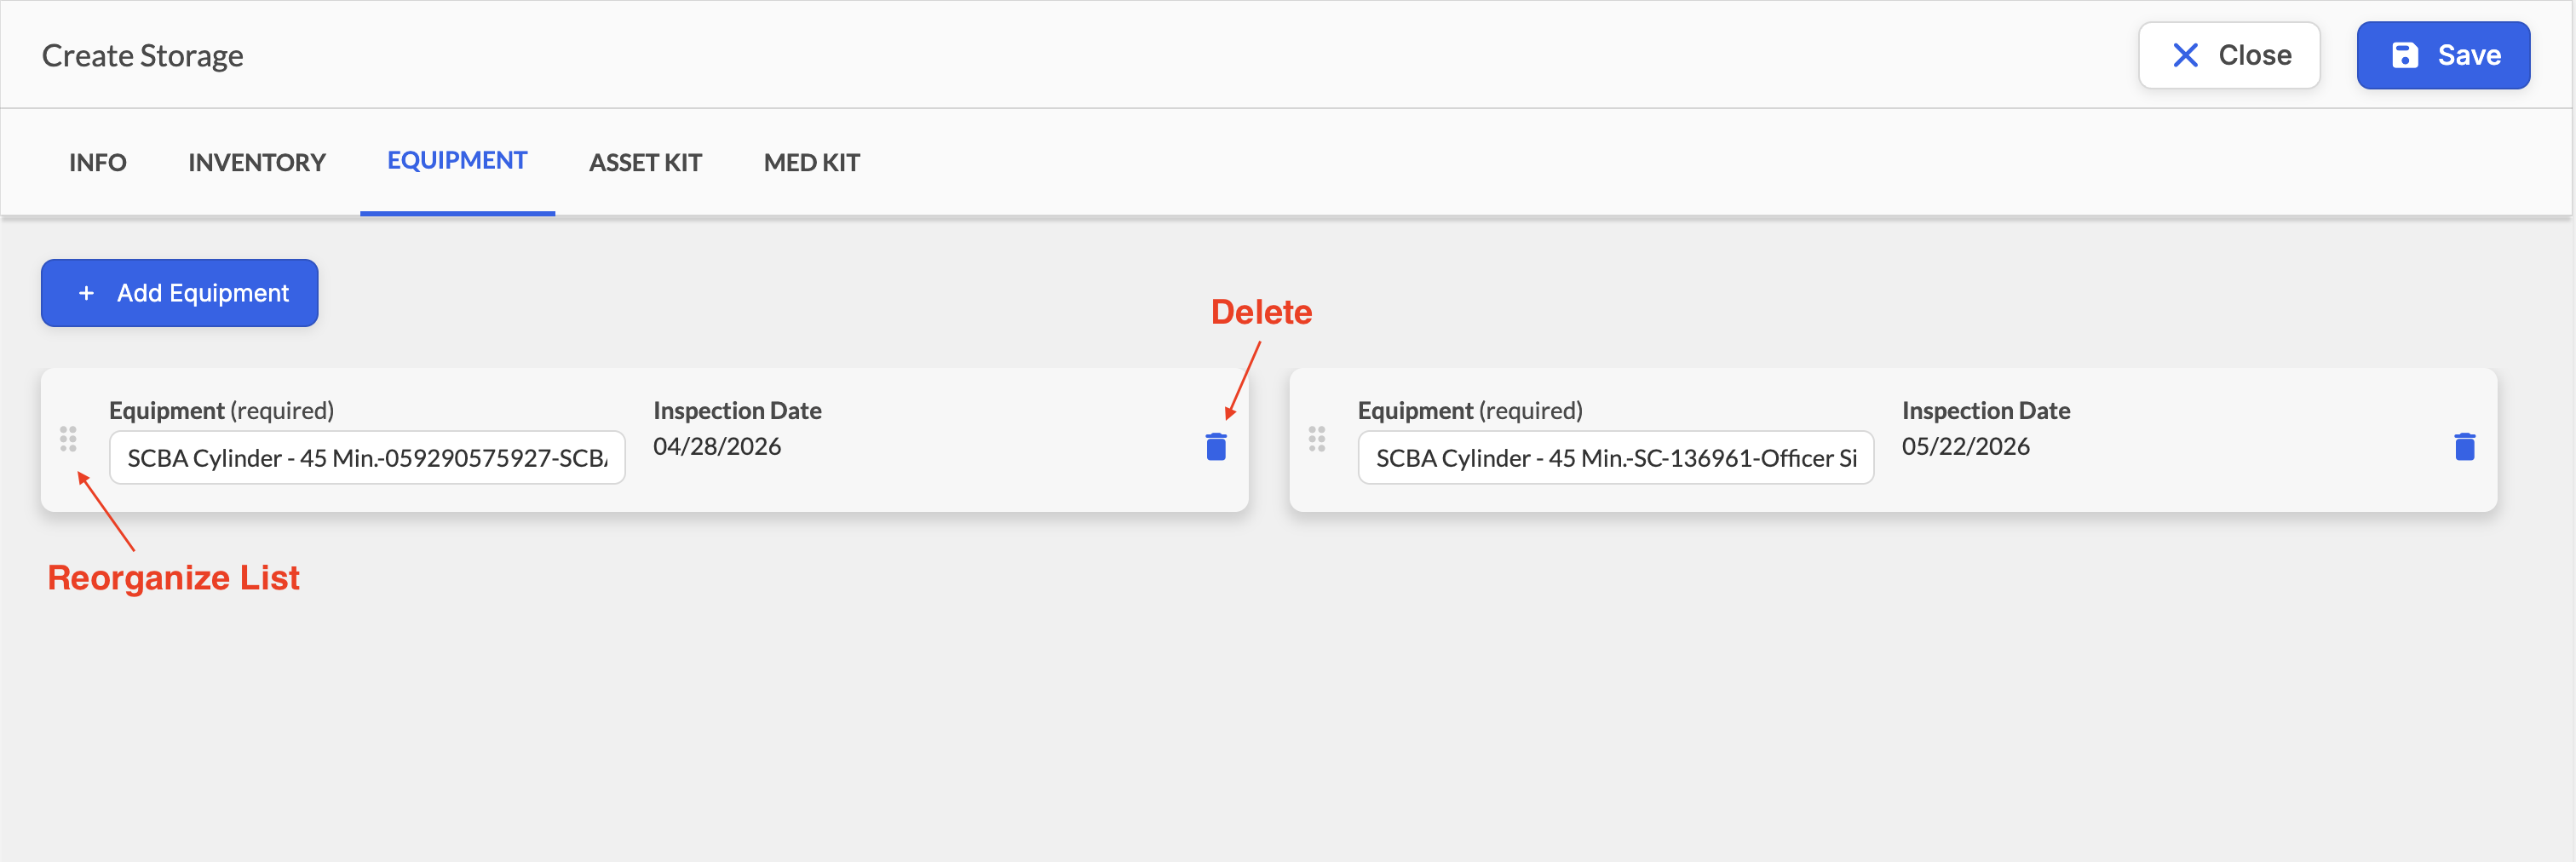Open the first Equipment field with 059290575927
Viewport: 2576px width, 862px height.
click(x=367, y=458)
